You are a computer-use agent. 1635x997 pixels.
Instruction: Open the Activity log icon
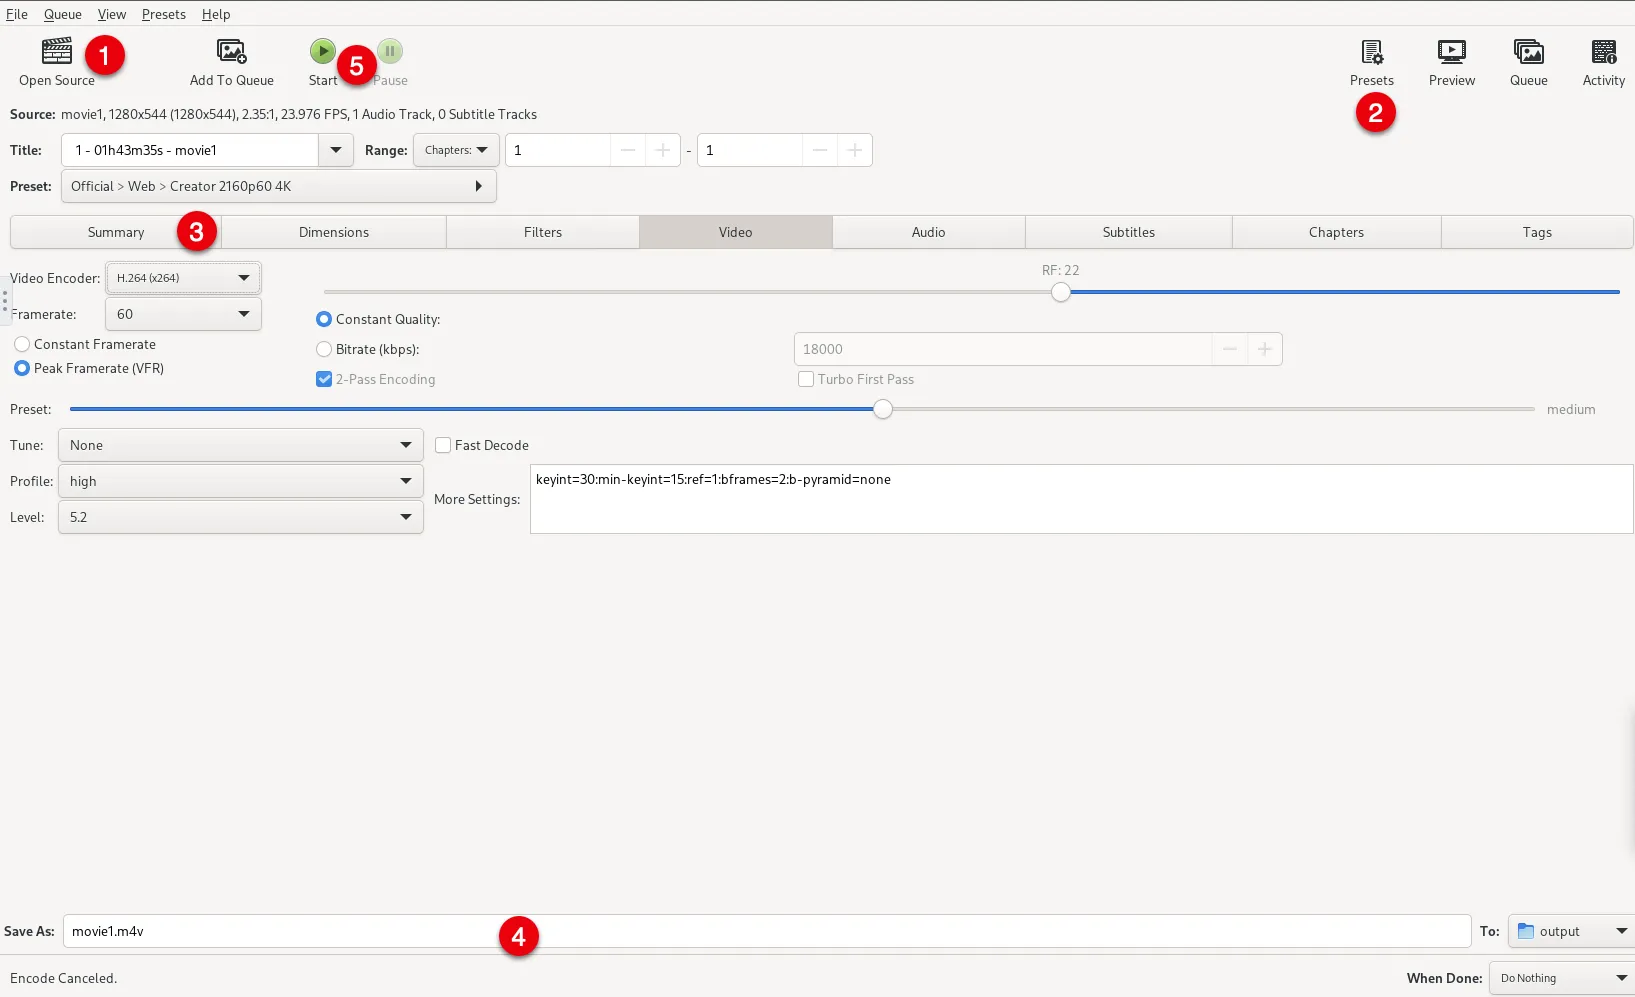point(1603,51)
